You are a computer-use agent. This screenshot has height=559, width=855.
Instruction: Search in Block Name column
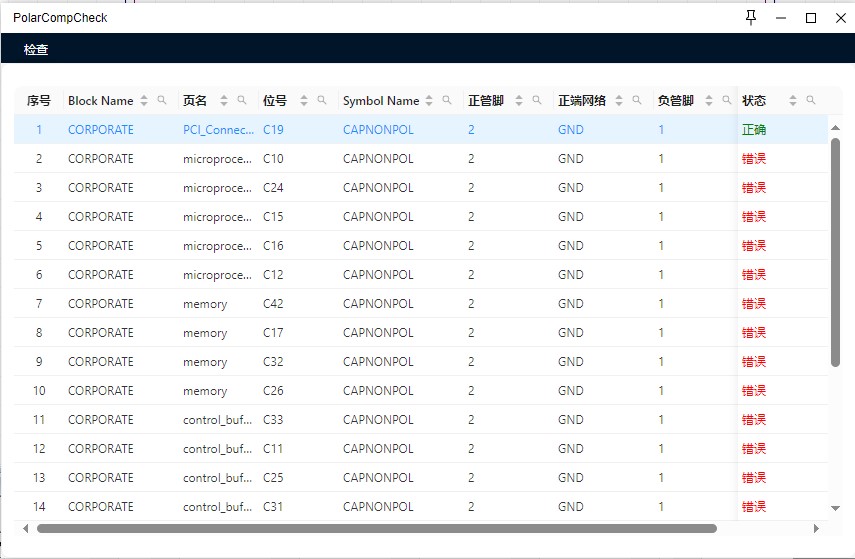click(162, 100)
